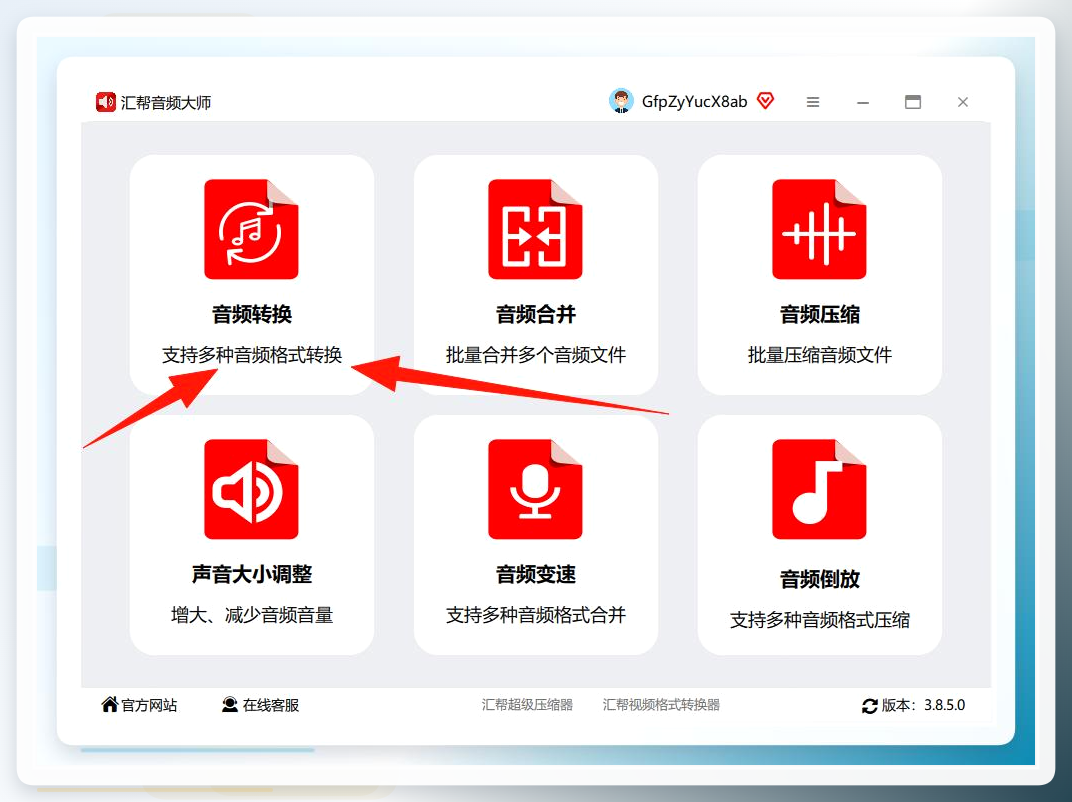Click the 汇帮音频大师 window title text
Screen dimensions: 1072x802
(x=166, y=103)
